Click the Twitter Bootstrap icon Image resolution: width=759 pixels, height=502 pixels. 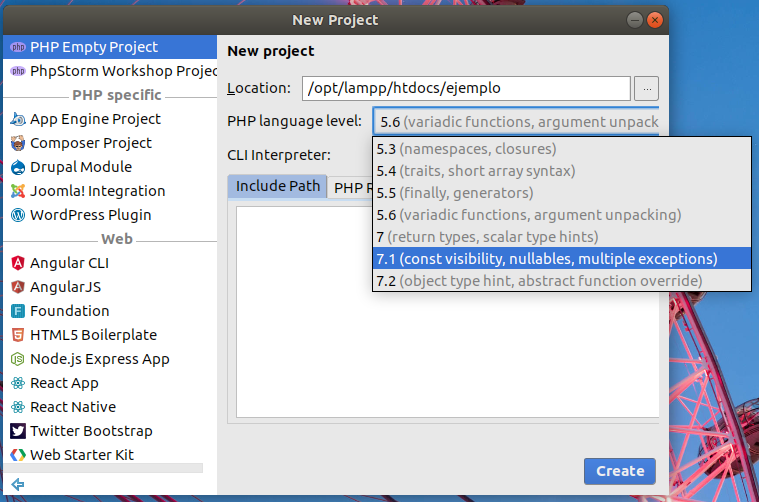pyautogui.click(x=18, y=431)
